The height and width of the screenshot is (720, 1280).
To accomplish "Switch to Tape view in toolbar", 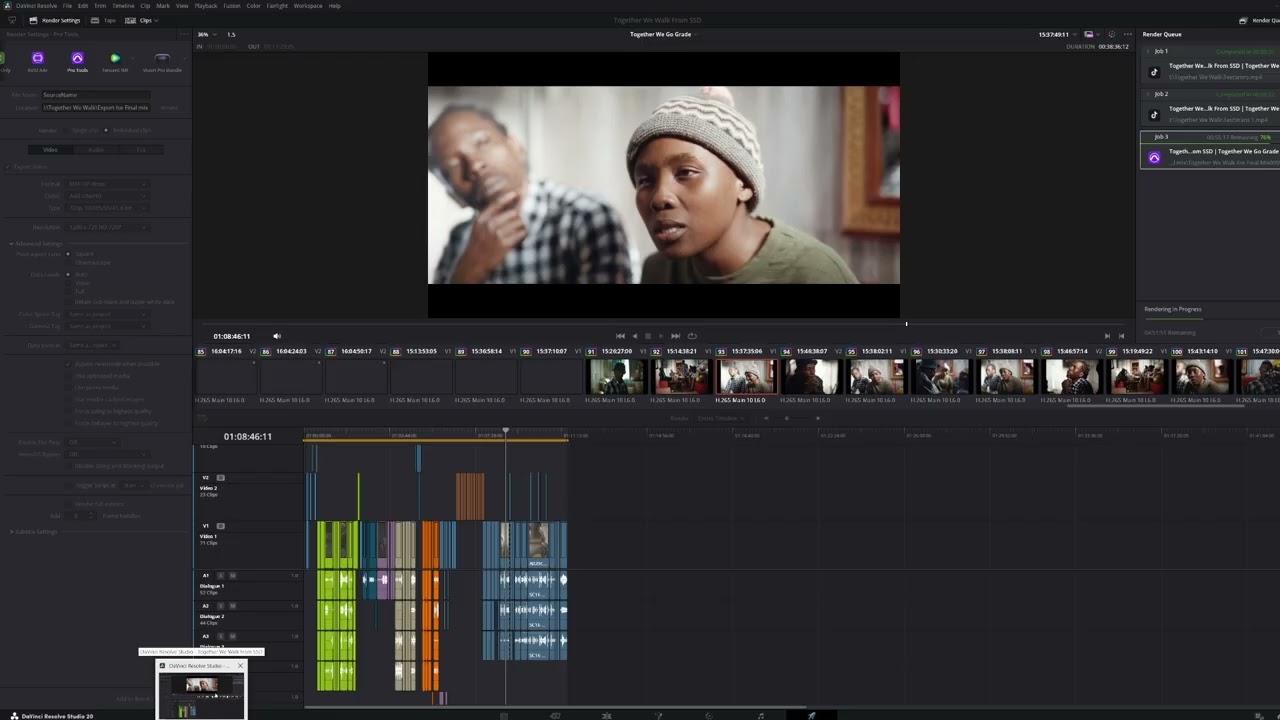I will [105, 20].
